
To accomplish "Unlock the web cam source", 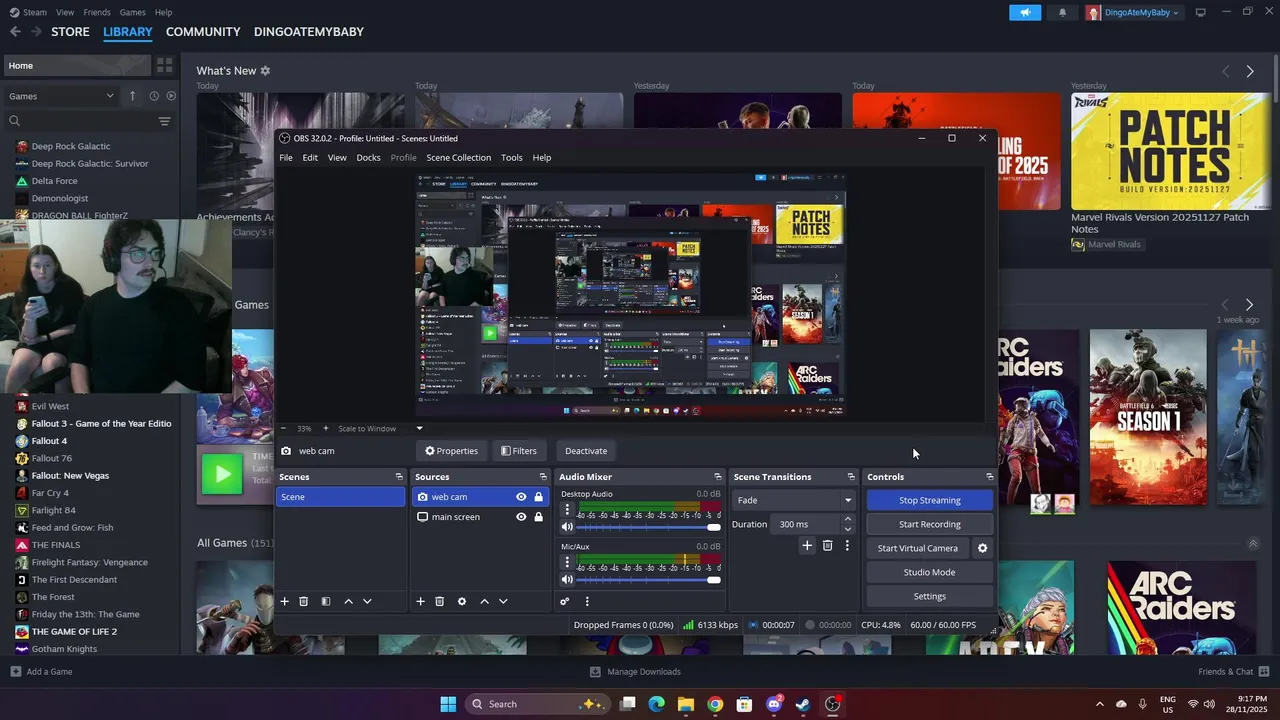I will [539, 497].
